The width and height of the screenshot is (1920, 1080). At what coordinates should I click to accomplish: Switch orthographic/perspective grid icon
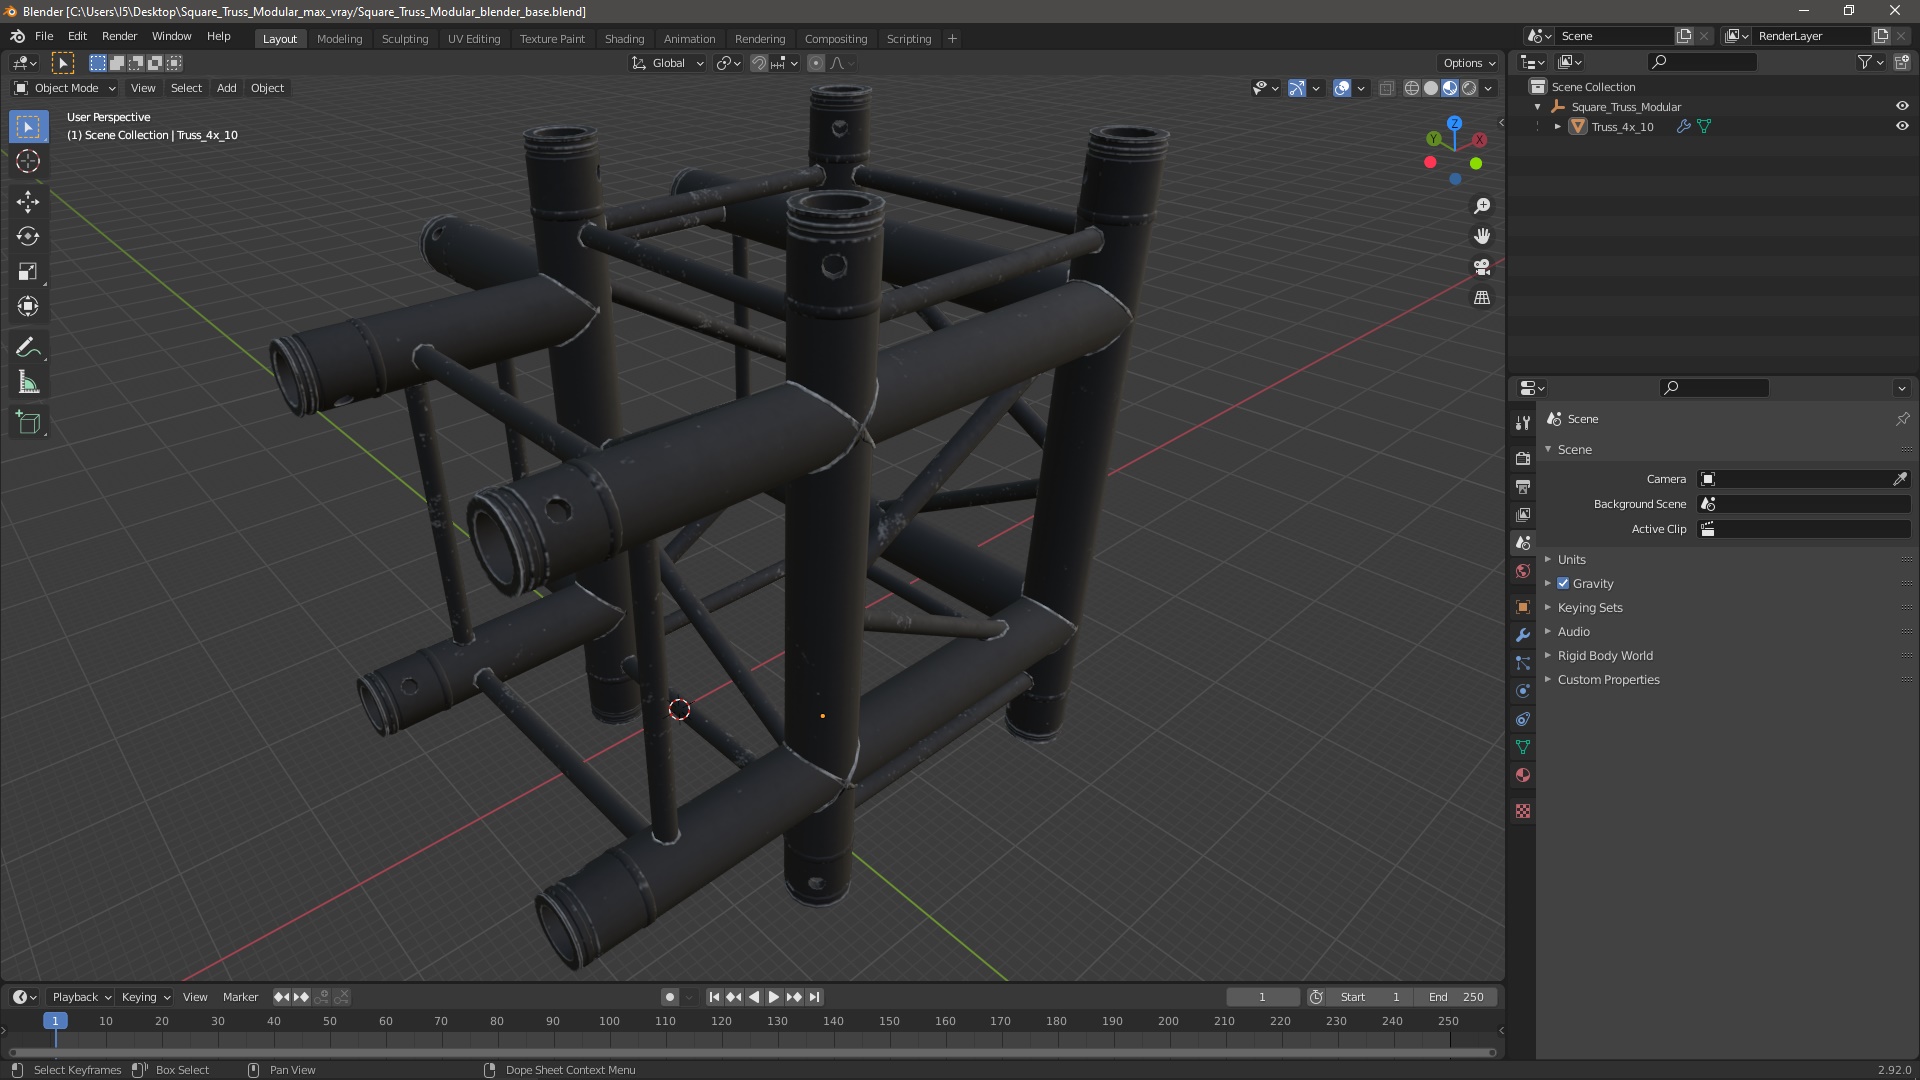pos(1482,298)
